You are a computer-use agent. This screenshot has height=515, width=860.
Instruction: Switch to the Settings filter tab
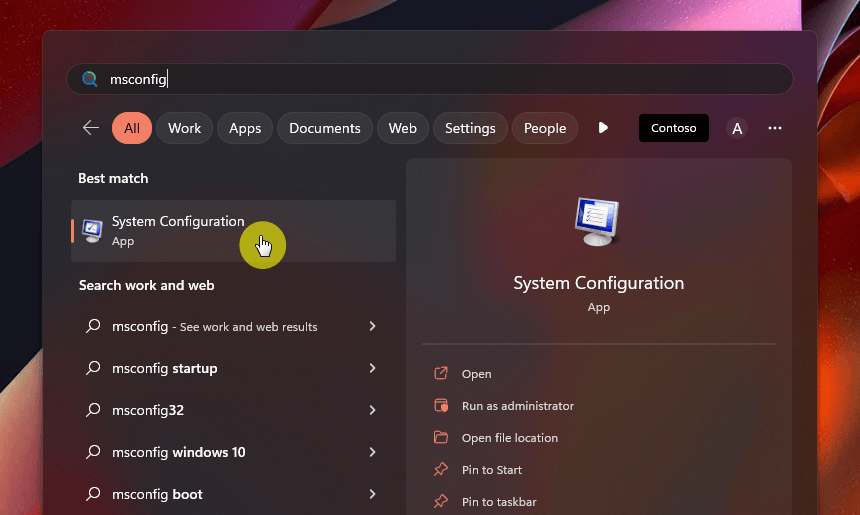pos(470,128)
